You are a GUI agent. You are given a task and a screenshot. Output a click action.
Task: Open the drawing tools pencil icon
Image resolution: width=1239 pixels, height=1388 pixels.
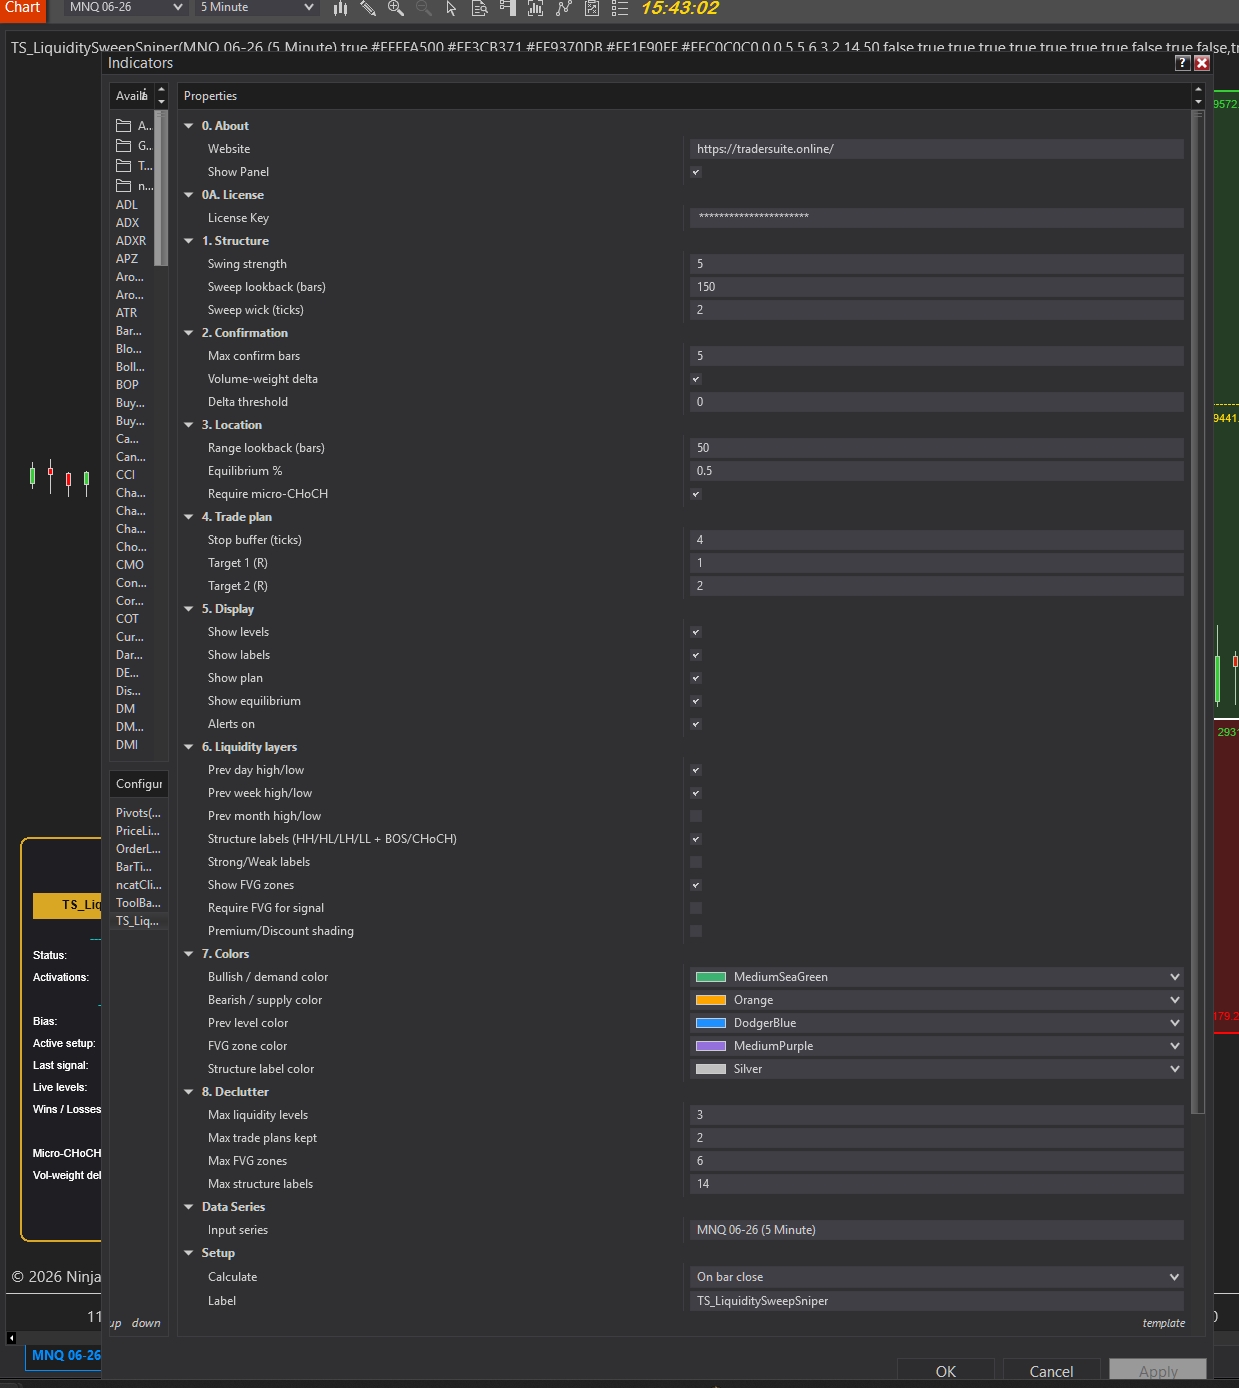[368, 8]
